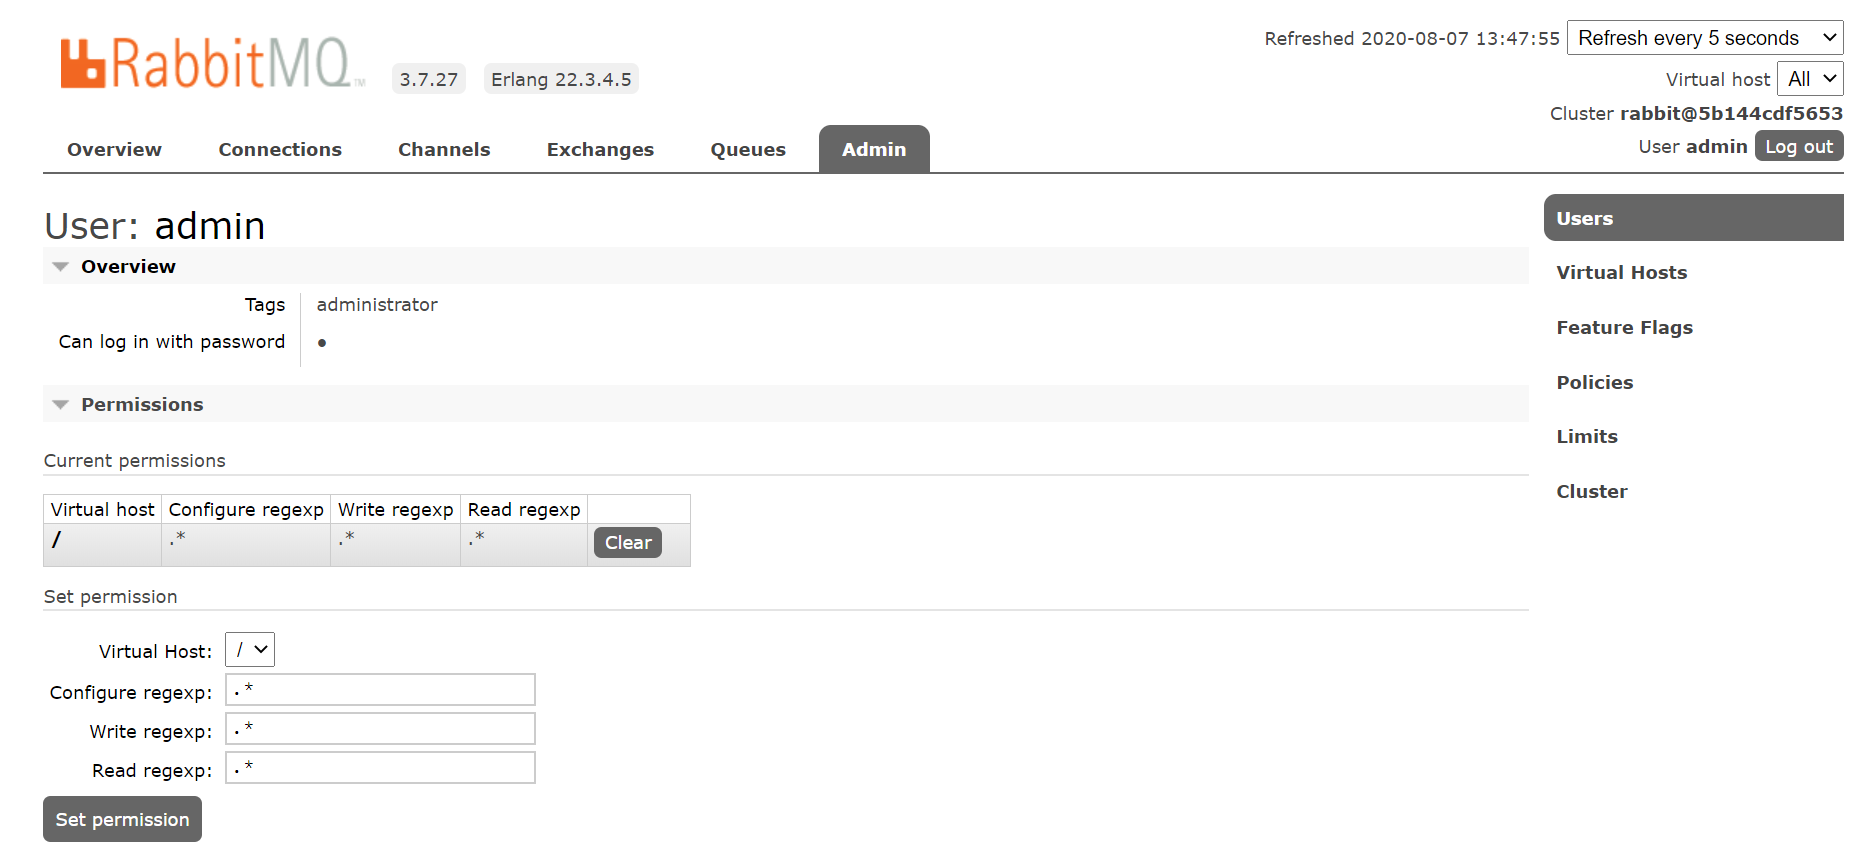The height and width of the screenshot is (867, 1875).
Task: Click the Erlang 22.3.4.5 badge
Action: click(x=561, y=79)
